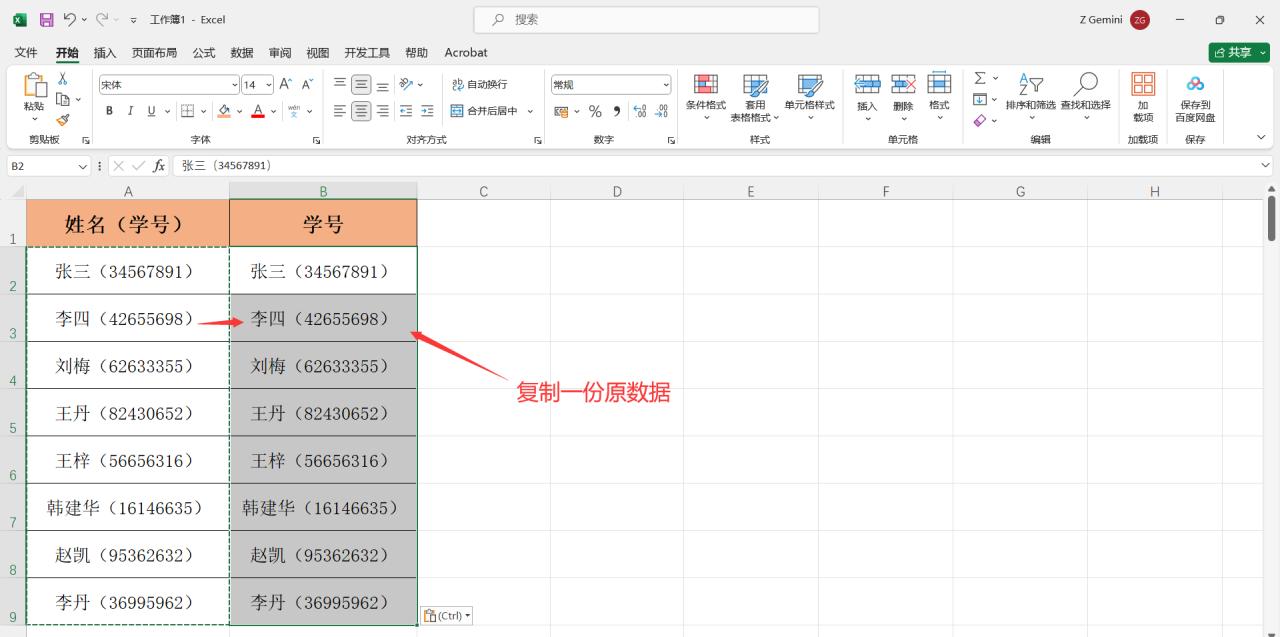Open the 文件 menu
This screenshot has height=637, width=1280.
(x=26, y=53)
